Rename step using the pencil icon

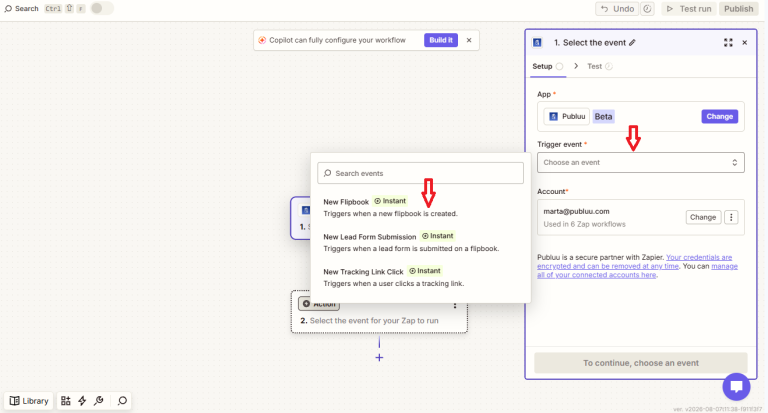(x=632, y=43)
